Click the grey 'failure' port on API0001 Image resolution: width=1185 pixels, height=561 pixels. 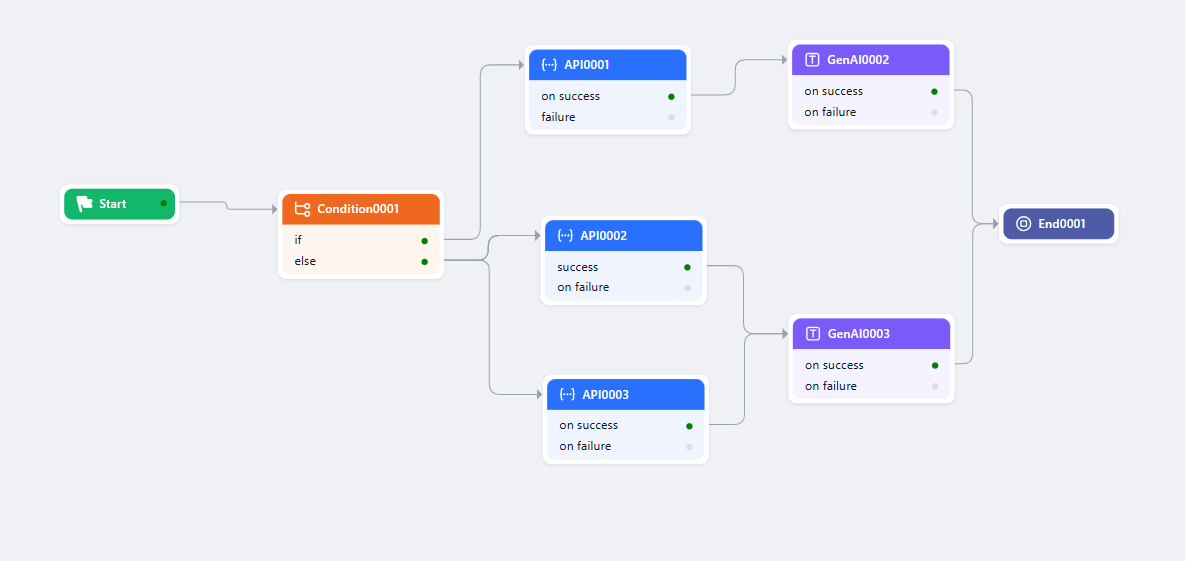671,118
